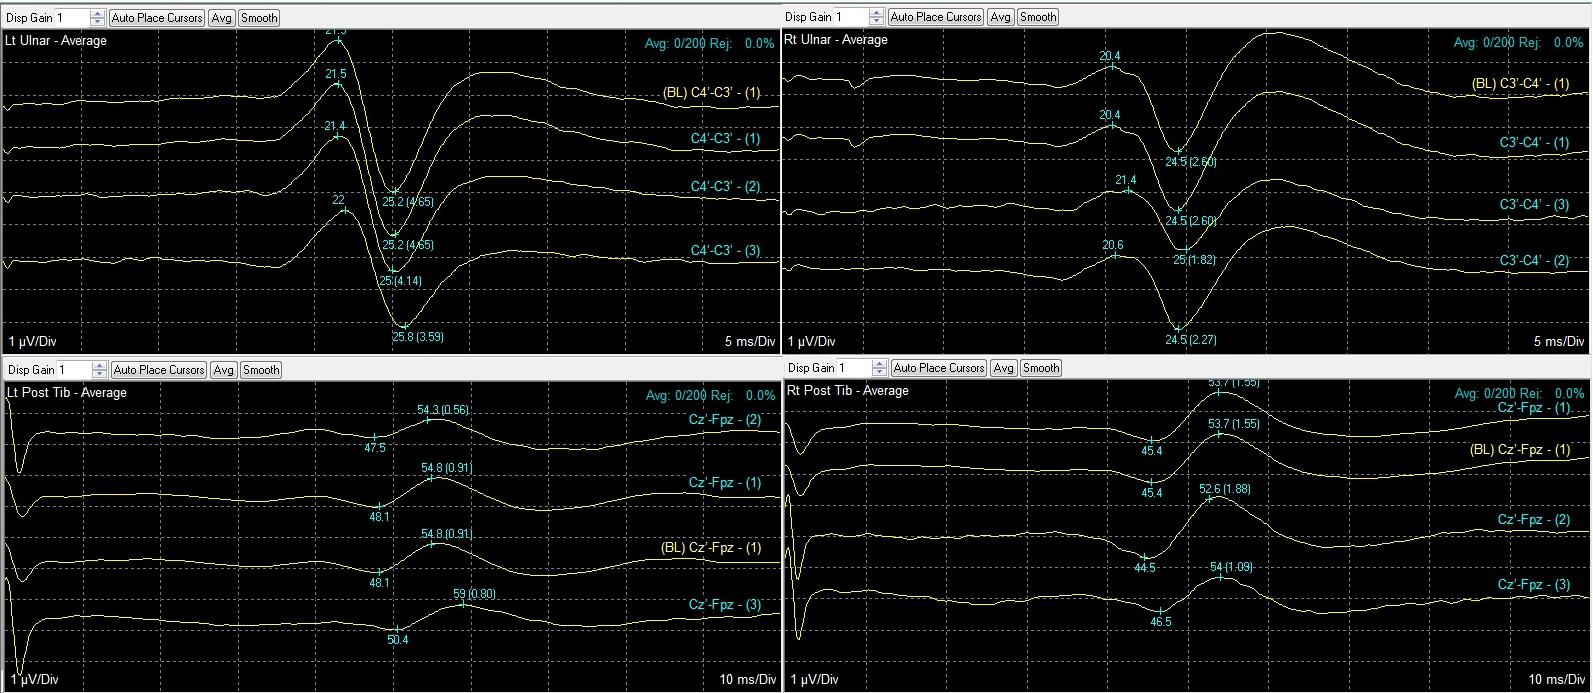
Task: Click Auto Place Cursors above Lt Ulnar panel
Action: pyautogui.click(x=157, y=18)
